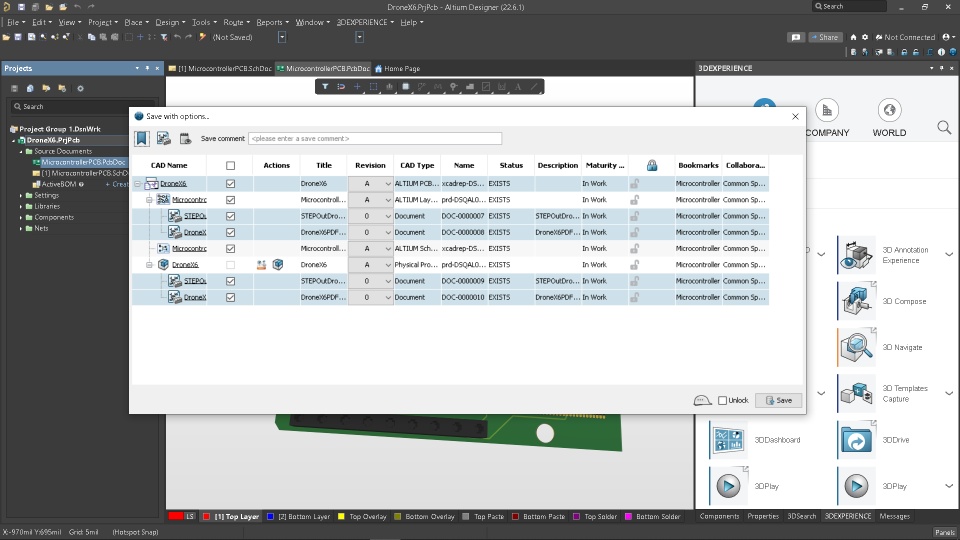Open the 3DEXPERIENCE menu
The image size is (960, 540).
(x=365, y=22)
